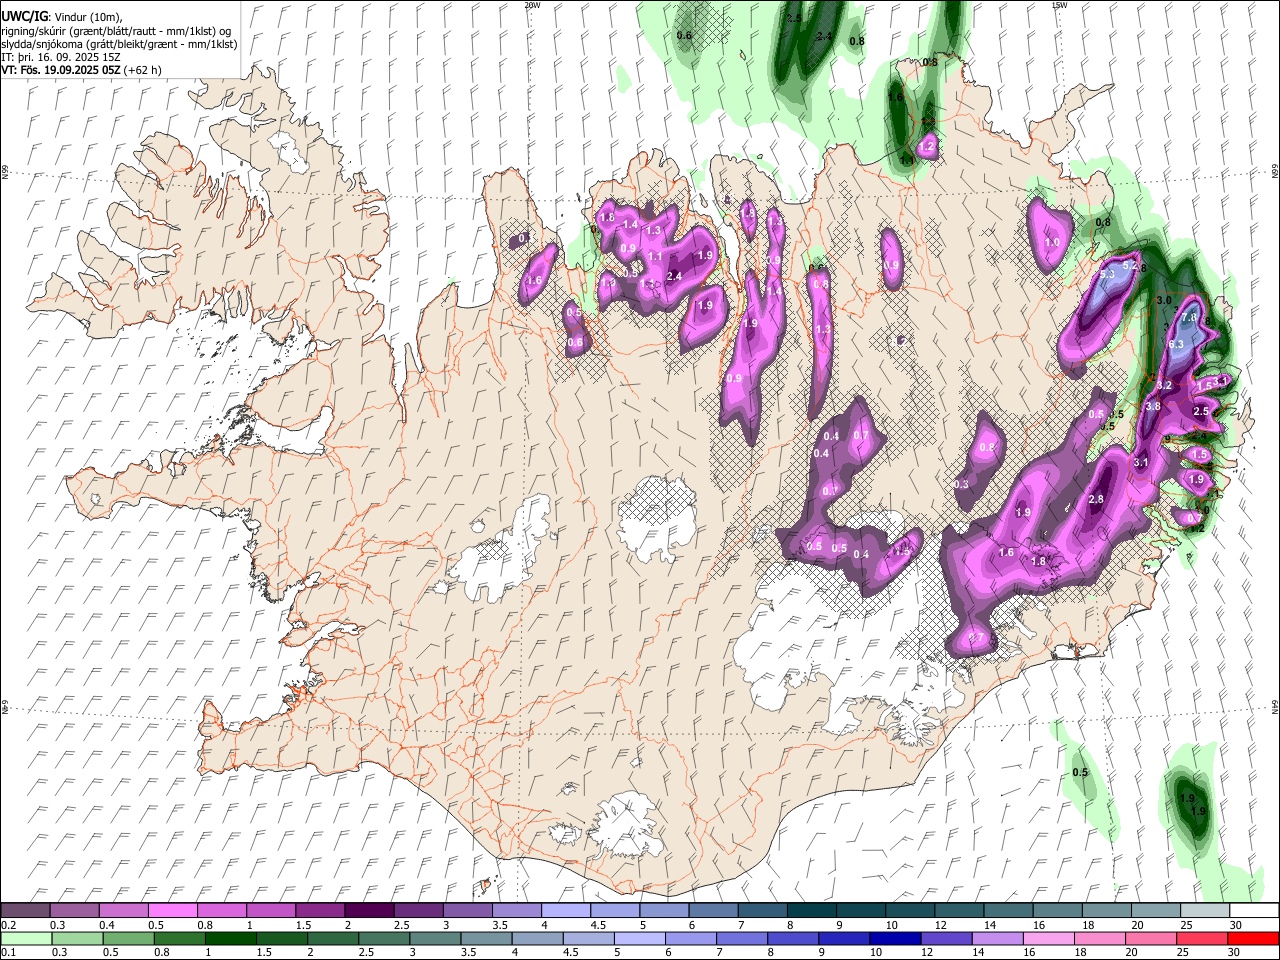The width and height of the screenshot is (1280, 960).
Task: Pick the light pink 16 swatch, bottom legend row
Action: coord(1047,938)
